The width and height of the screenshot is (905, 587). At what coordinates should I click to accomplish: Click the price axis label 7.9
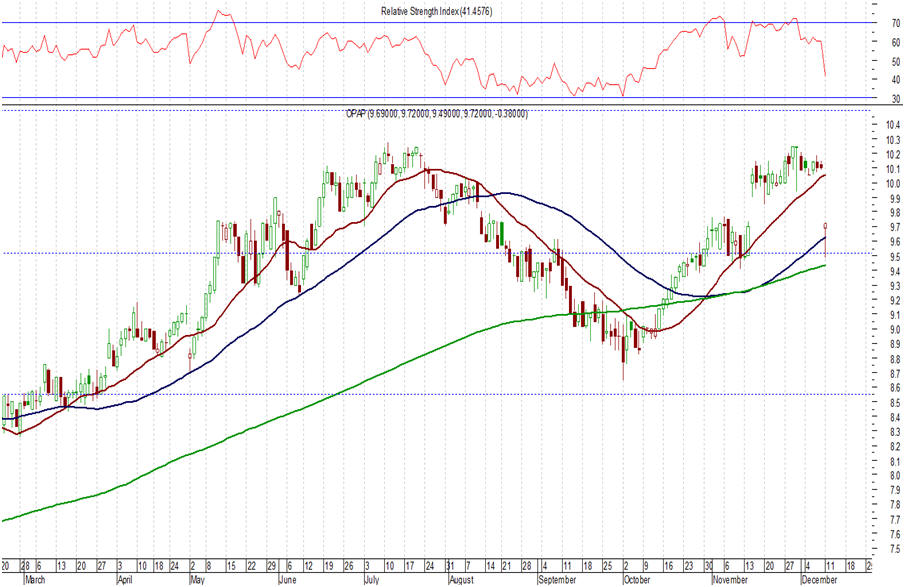895,490
